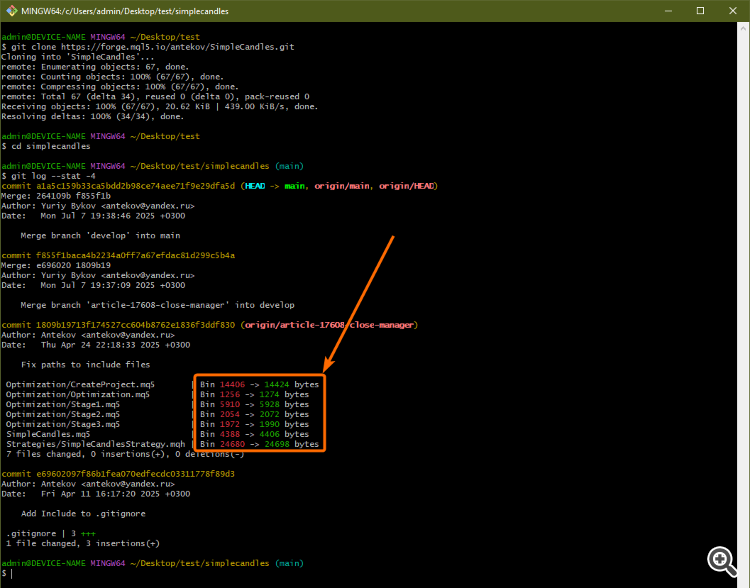This screenshot has width=750, height=588.
Task: Click 'Bin 24680 -> 24698 bytes' value
Action: [x=259, y=444]
